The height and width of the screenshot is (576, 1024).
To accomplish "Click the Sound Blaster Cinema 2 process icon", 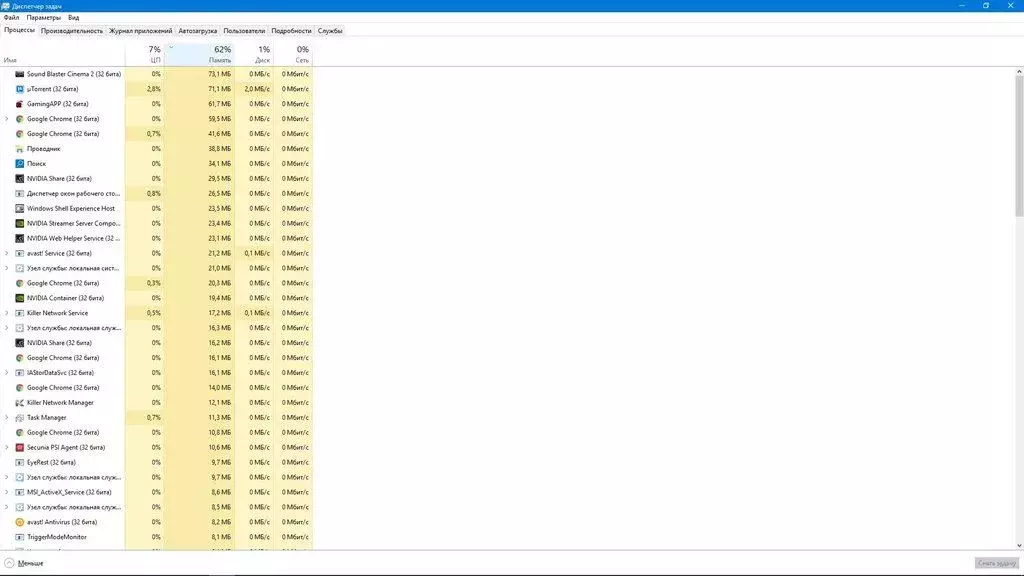I will [x=20, y=74].
